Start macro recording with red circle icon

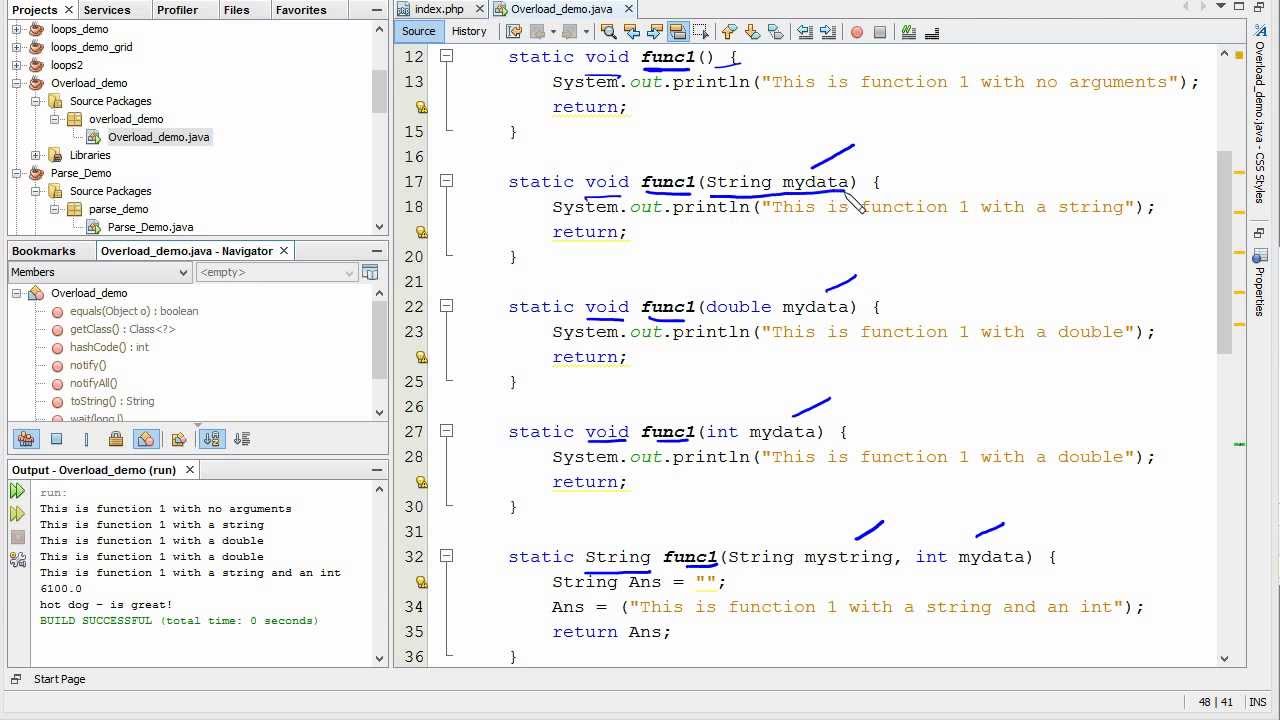point(857,32)
